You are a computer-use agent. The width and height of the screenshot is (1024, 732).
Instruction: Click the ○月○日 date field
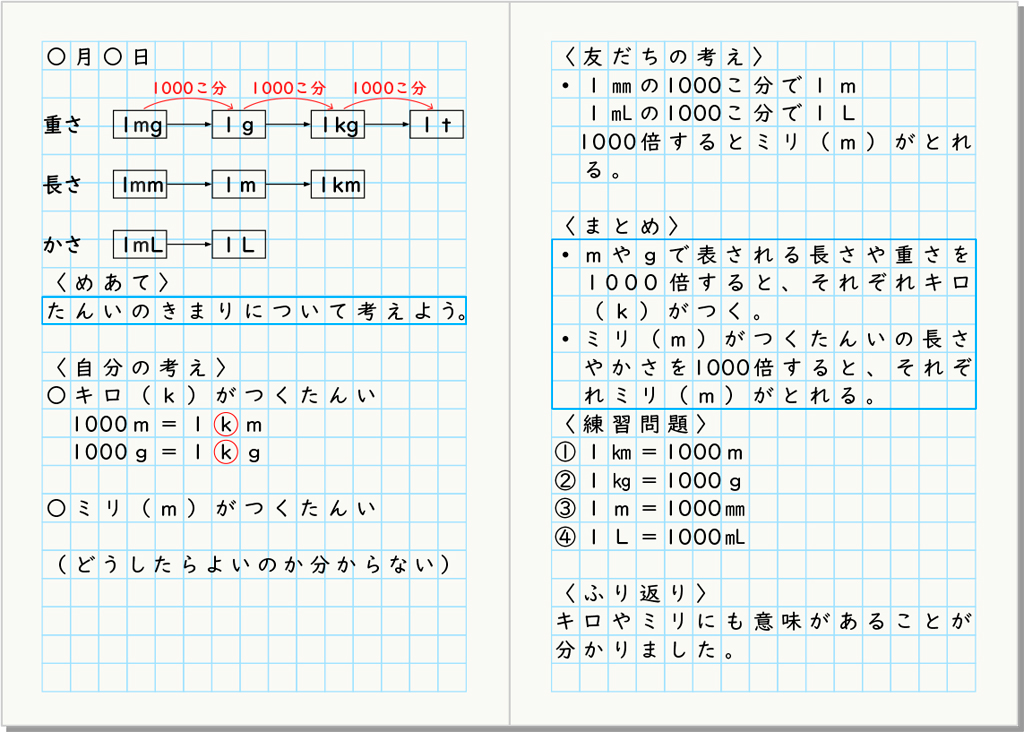coord(97,56)
